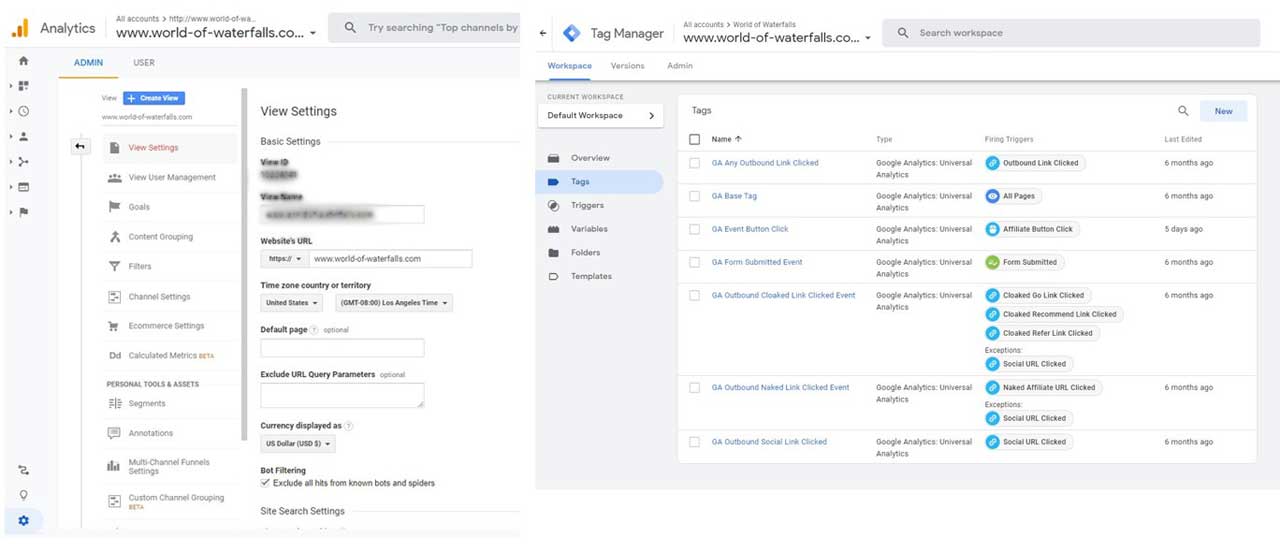Image resolution: width=1280 pixels, height=552 pixels.
Task: Toggle the select-all checkbox in Tags header
Action: pyautogui.click(x=695, y=139)
